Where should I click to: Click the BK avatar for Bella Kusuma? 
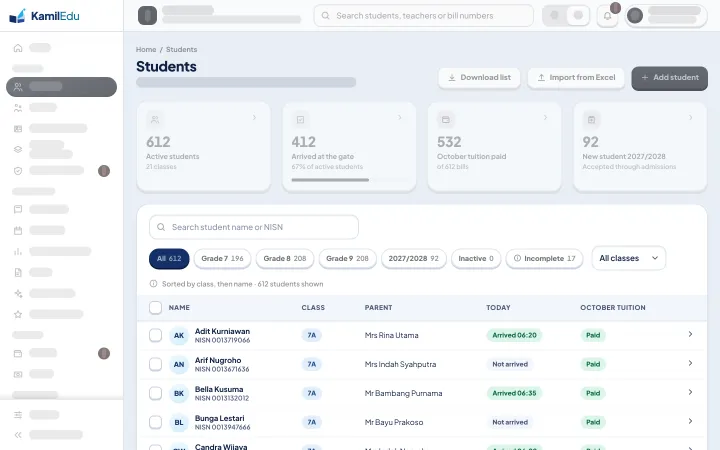pyautogui.click(x=179, y=393)
